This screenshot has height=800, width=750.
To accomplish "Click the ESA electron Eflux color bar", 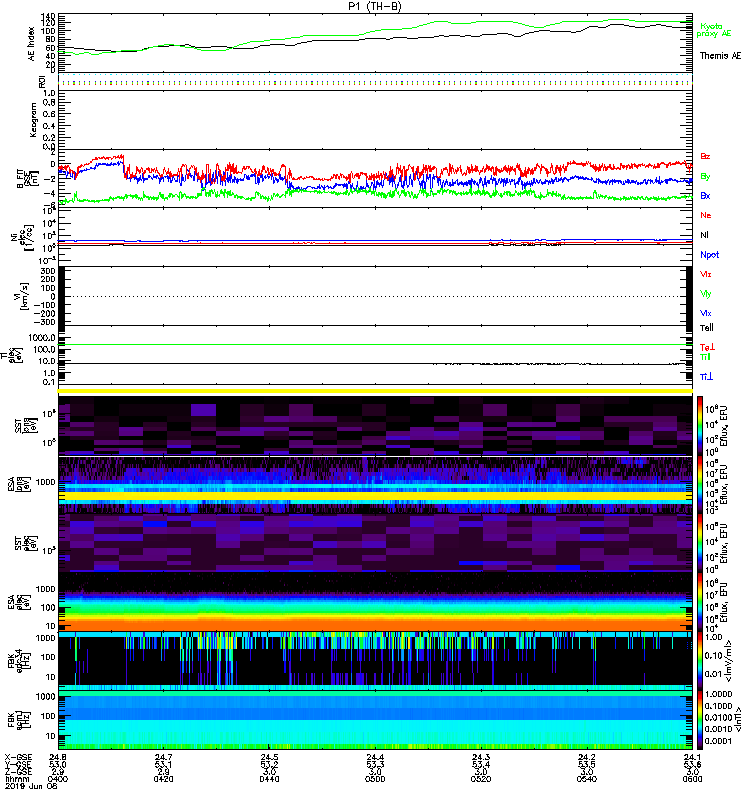I will point(700,602).
